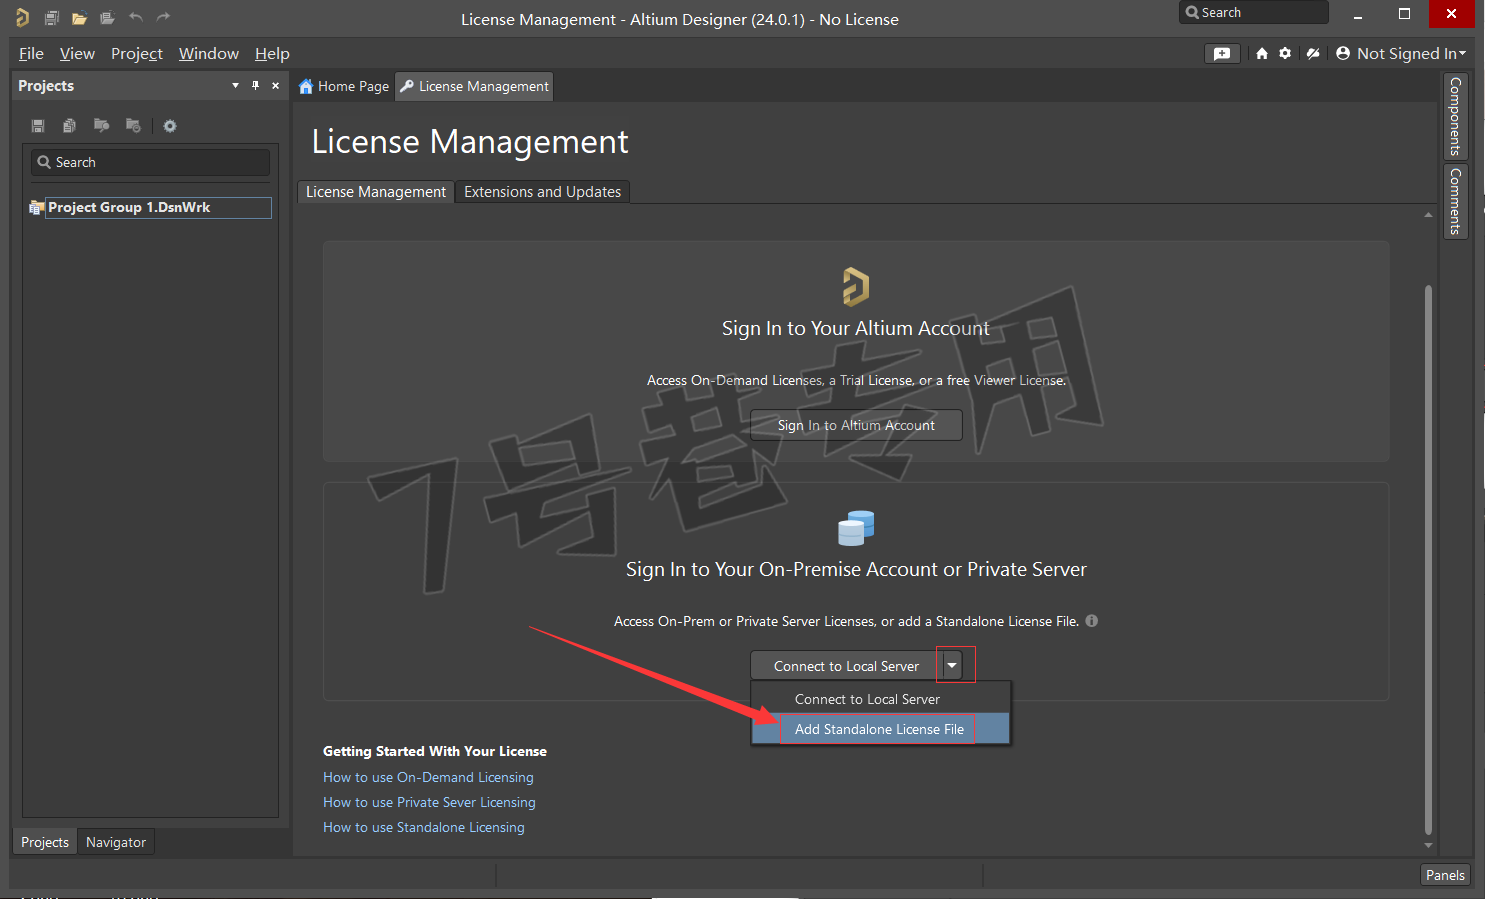Click the info icon after Standalone License File
Viewport: 1485px width, 899px height.
[1092, 621]
